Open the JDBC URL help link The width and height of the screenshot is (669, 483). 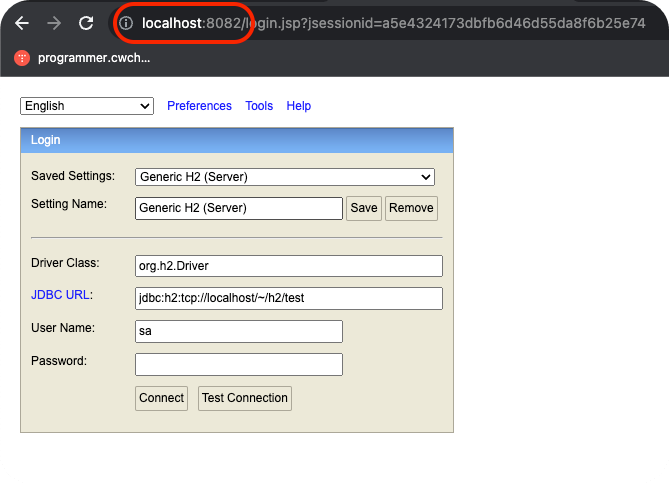[x=60, y=295]
